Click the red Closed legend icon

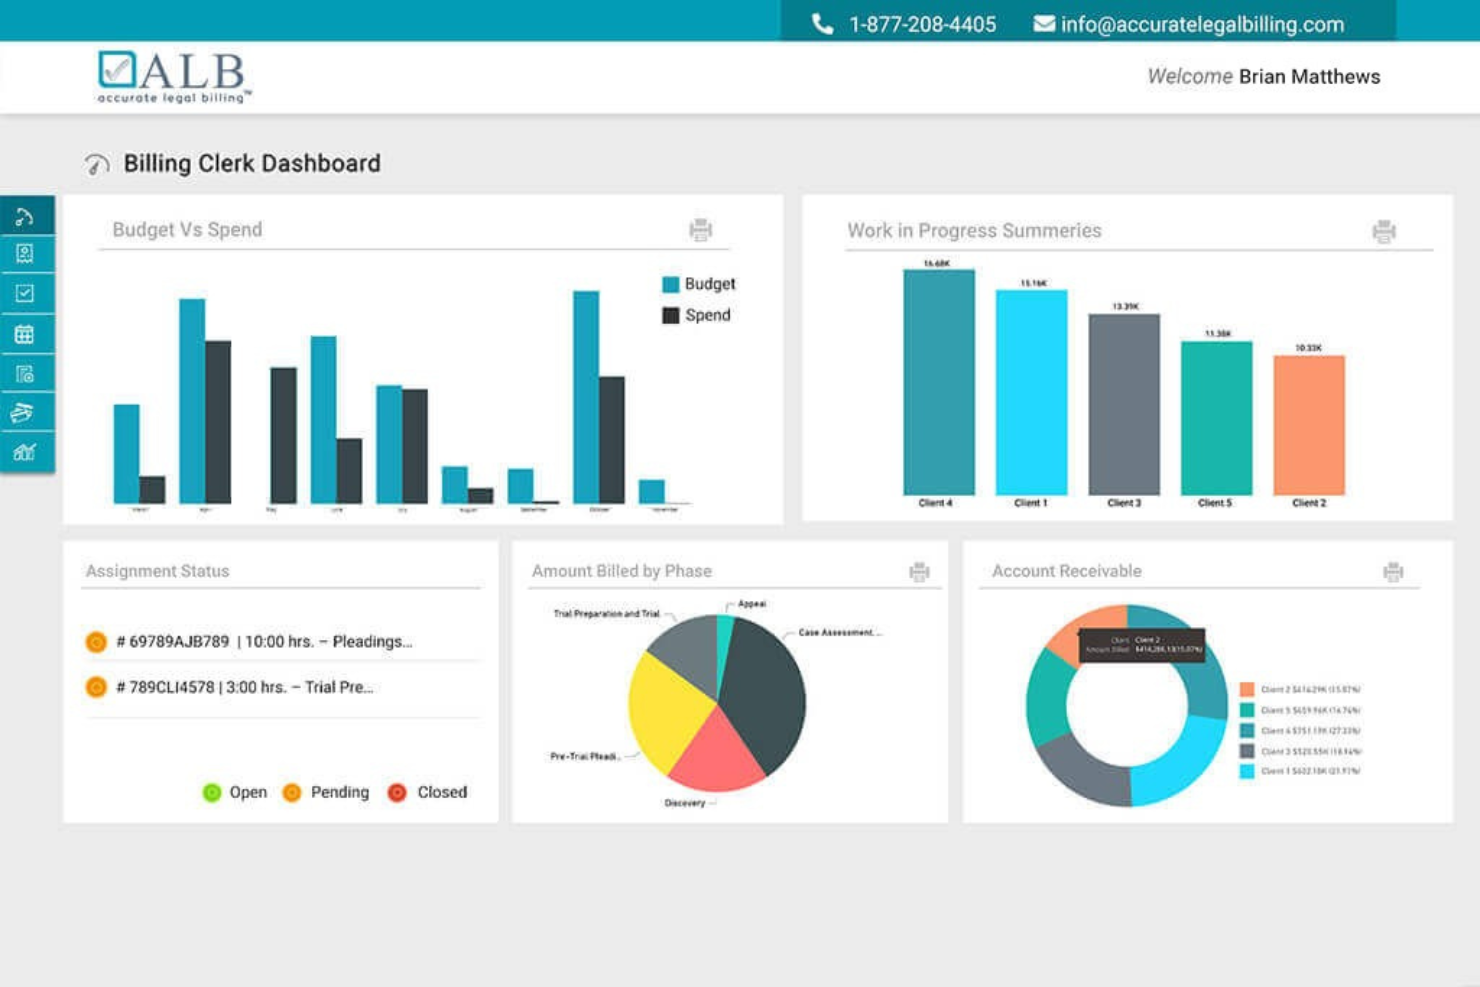[397, 793]
